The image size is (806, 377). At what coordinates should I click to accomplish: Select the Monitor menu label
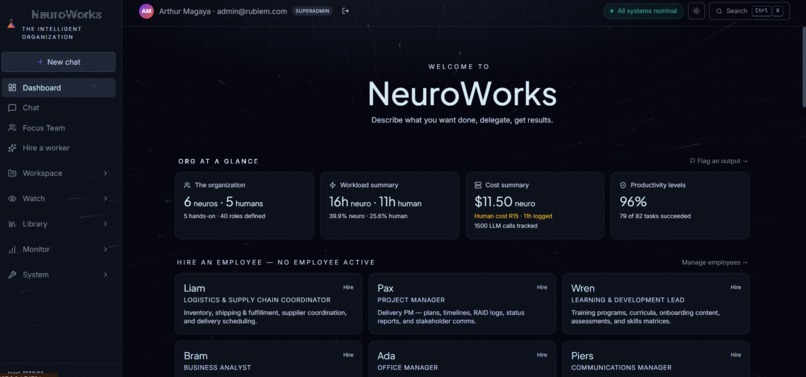[x=36, y=249]
